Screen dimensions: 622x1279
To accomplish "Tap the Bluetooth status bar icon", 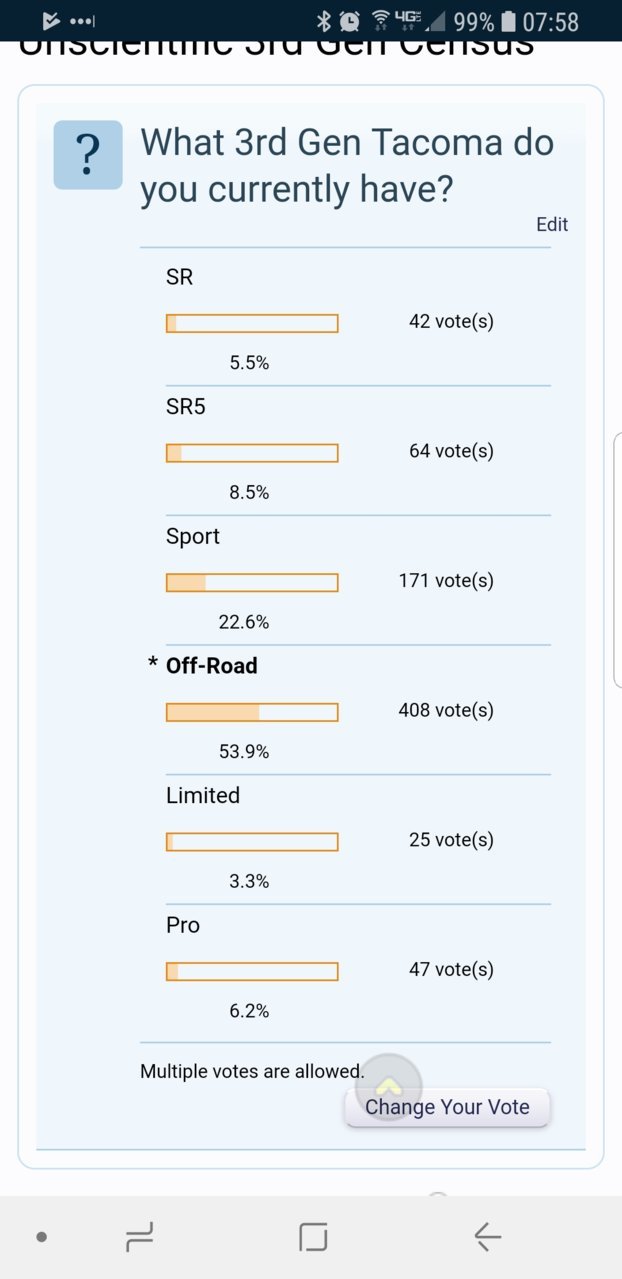I will [323, 21].
